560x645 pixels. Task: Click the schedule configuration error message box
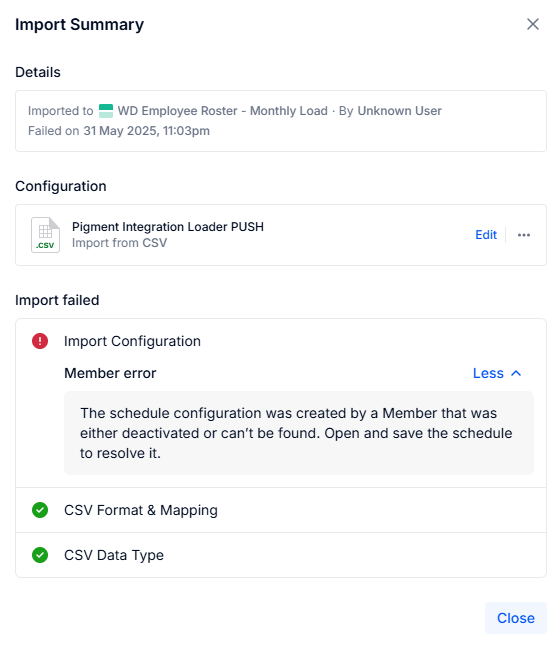pyautogui.click(x=299, y=433)
